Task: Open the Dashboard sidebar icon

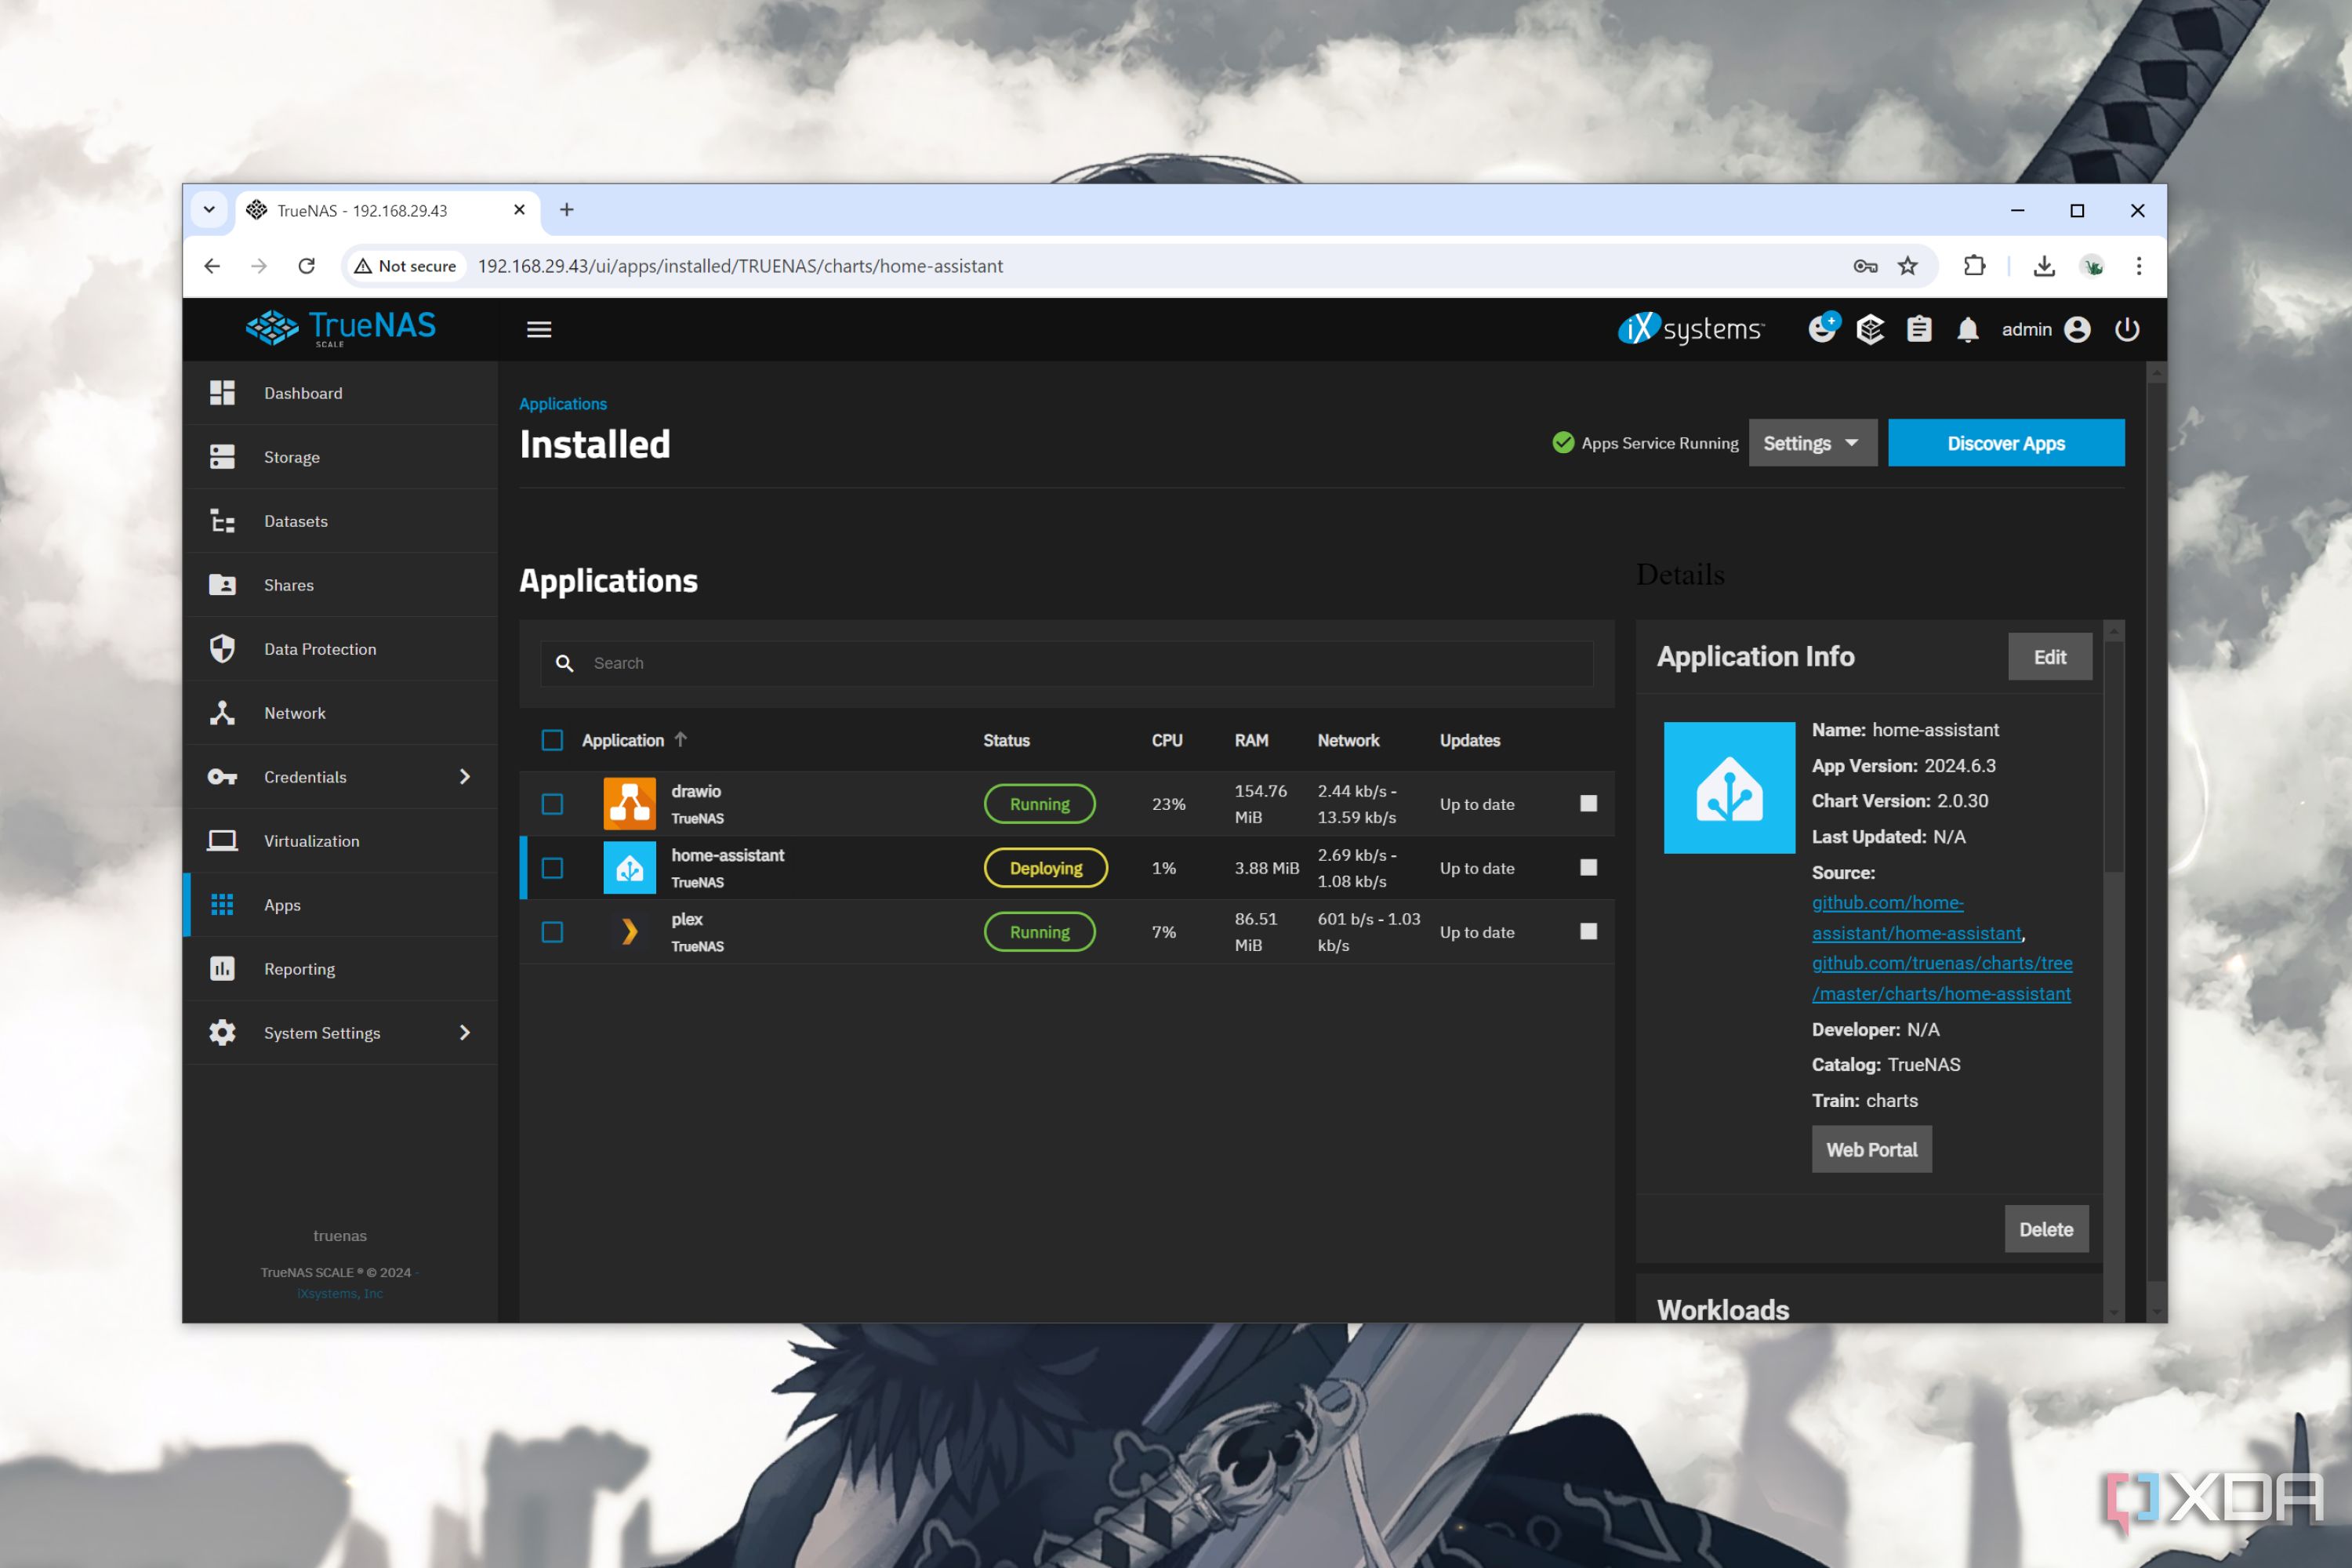Action: [222, 393]
